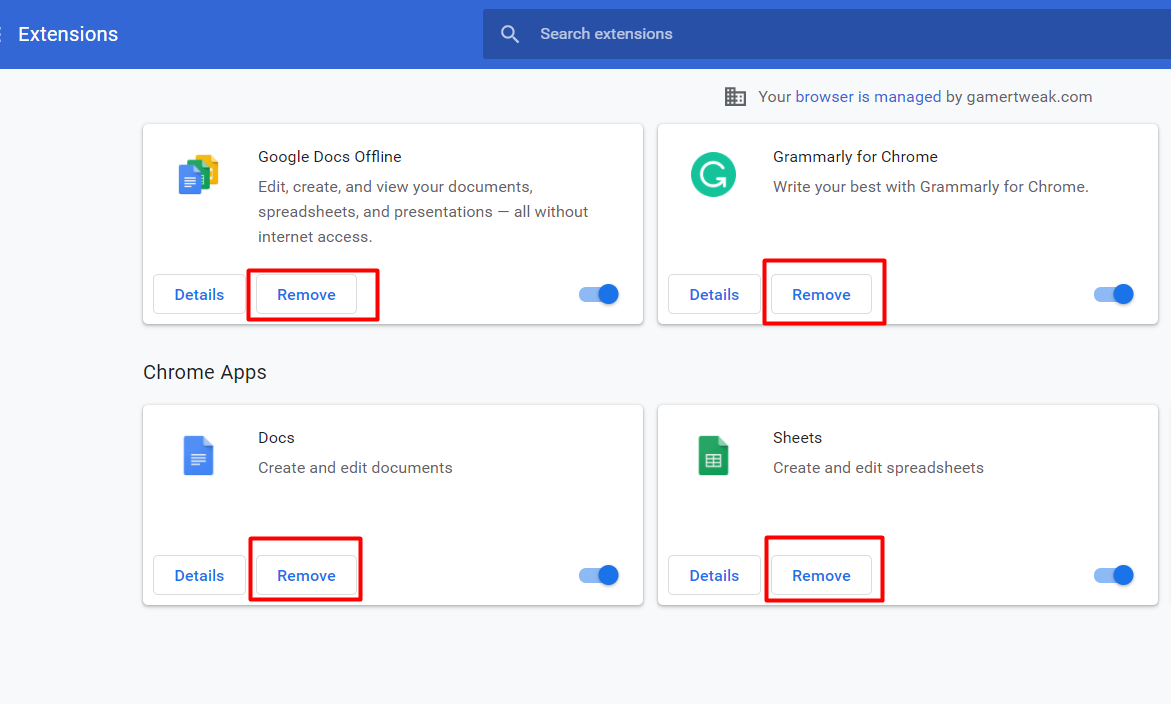1171x704 pixels.
Task: Click the Sheets title text
Action: pos(797,437)
